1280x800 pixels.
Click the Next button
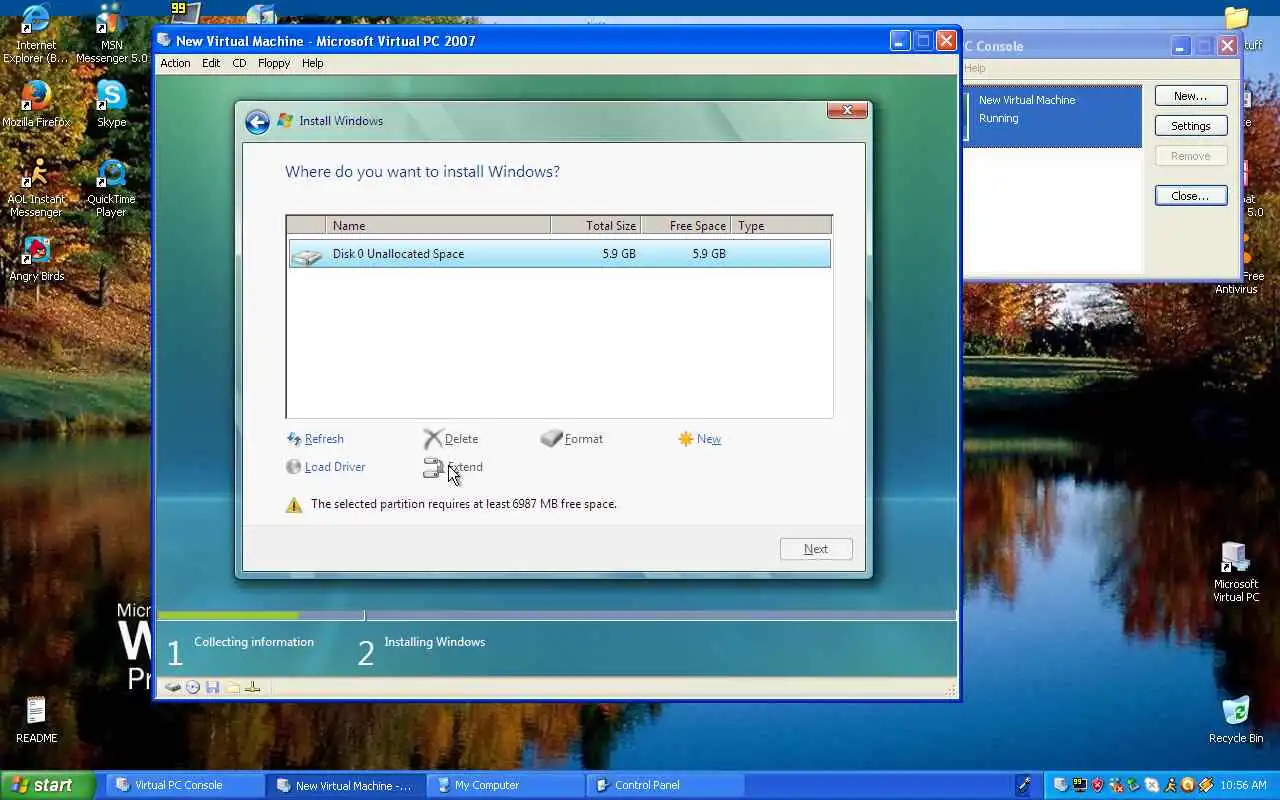[x=816, y=549]
